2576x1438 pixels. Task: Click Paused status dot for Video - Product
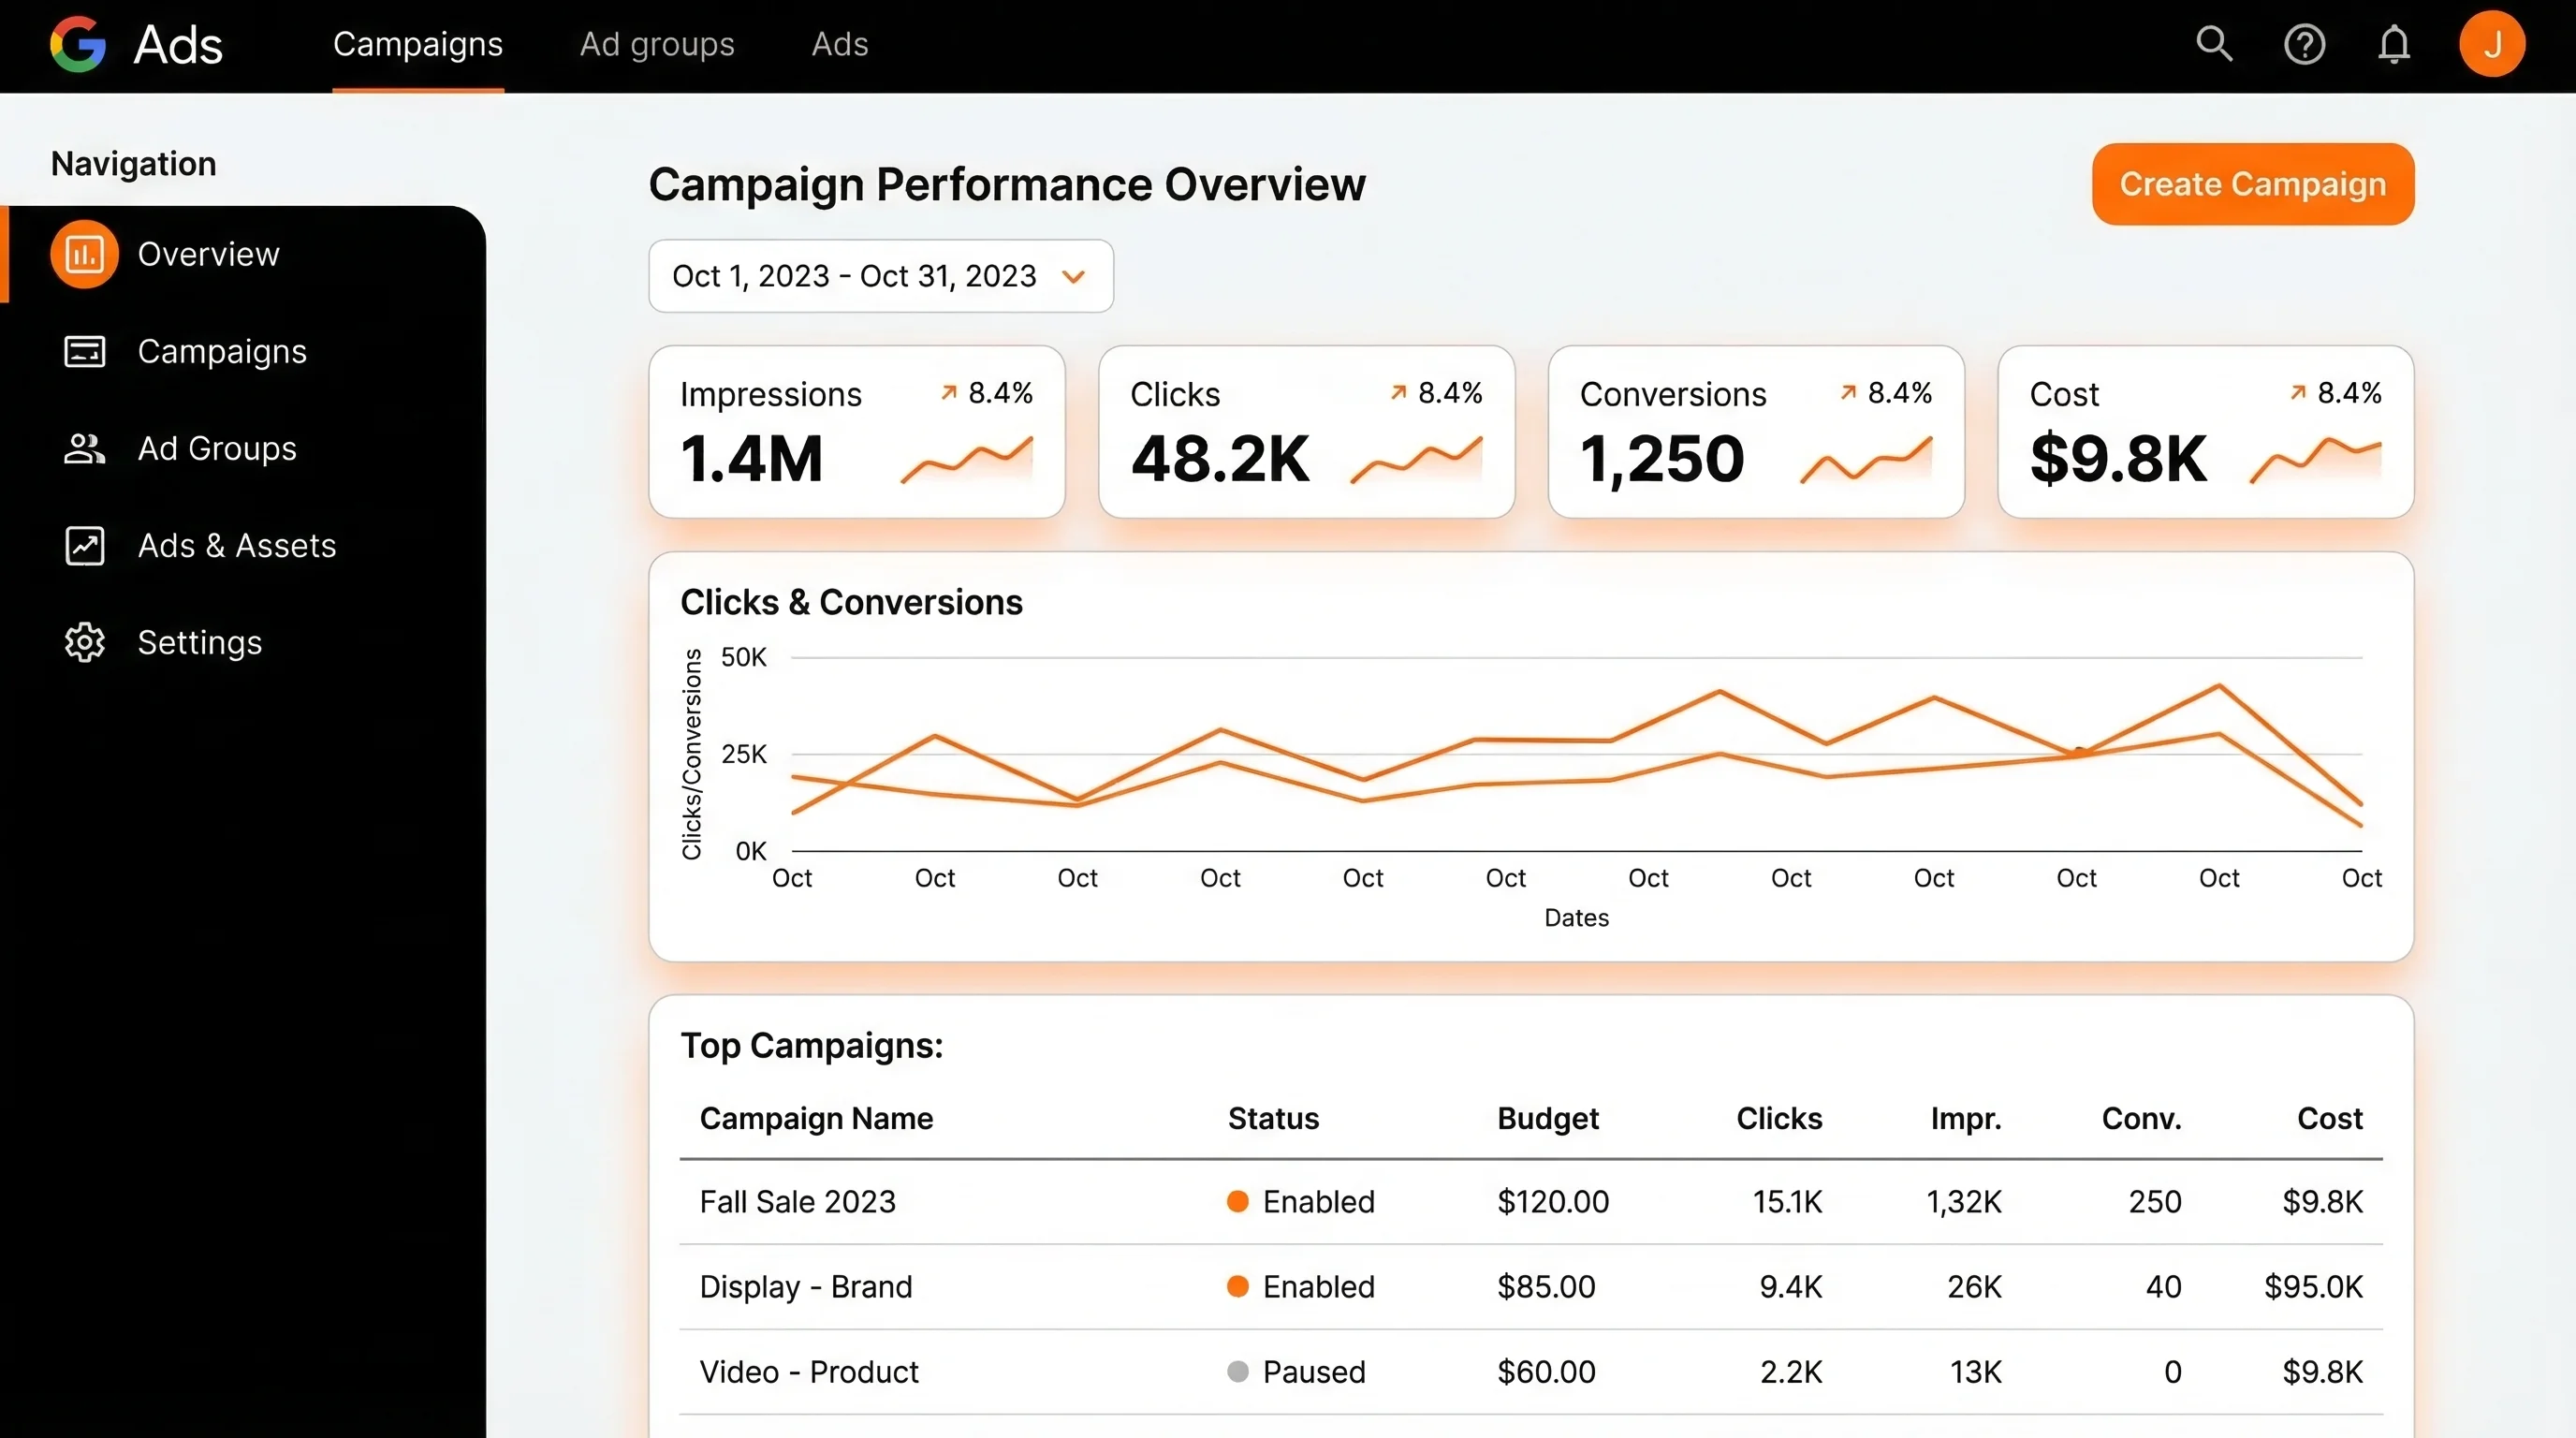tap(1237, 1371)
